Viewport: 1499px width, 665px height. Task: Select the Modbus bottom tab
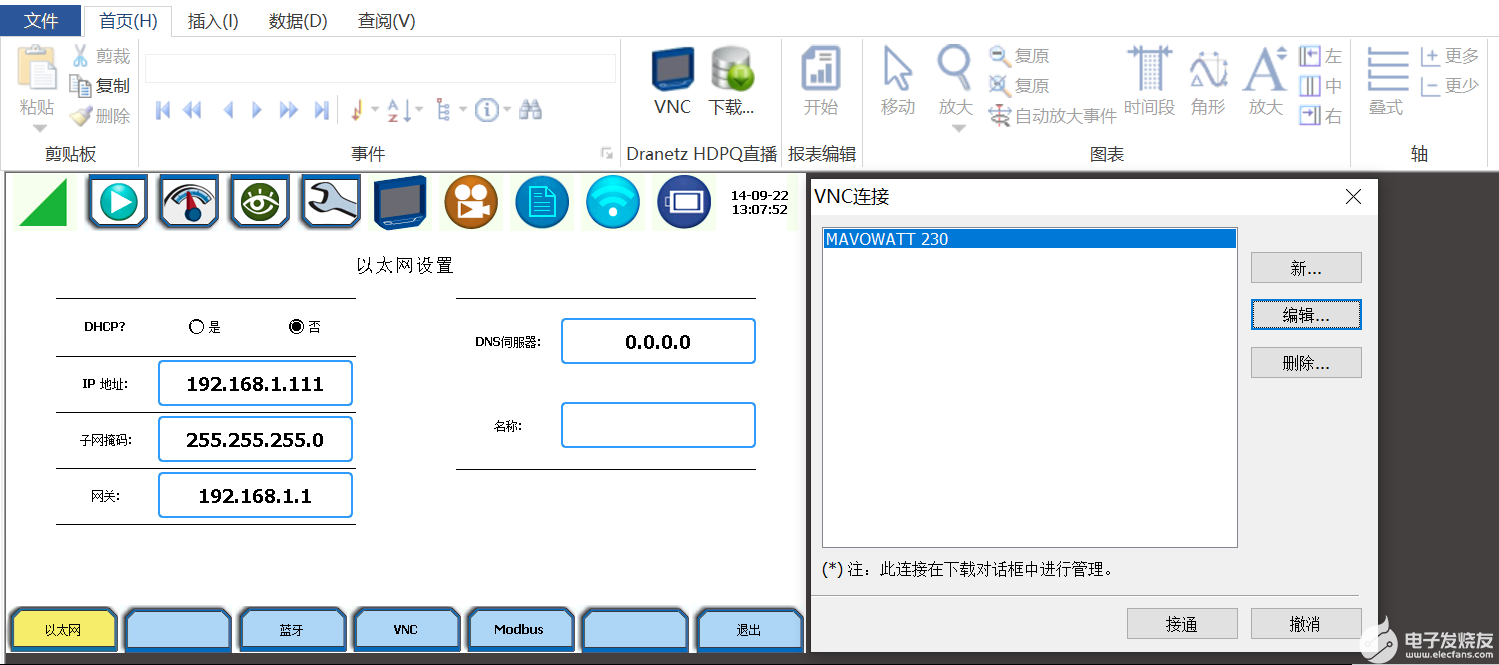(520, 630)
